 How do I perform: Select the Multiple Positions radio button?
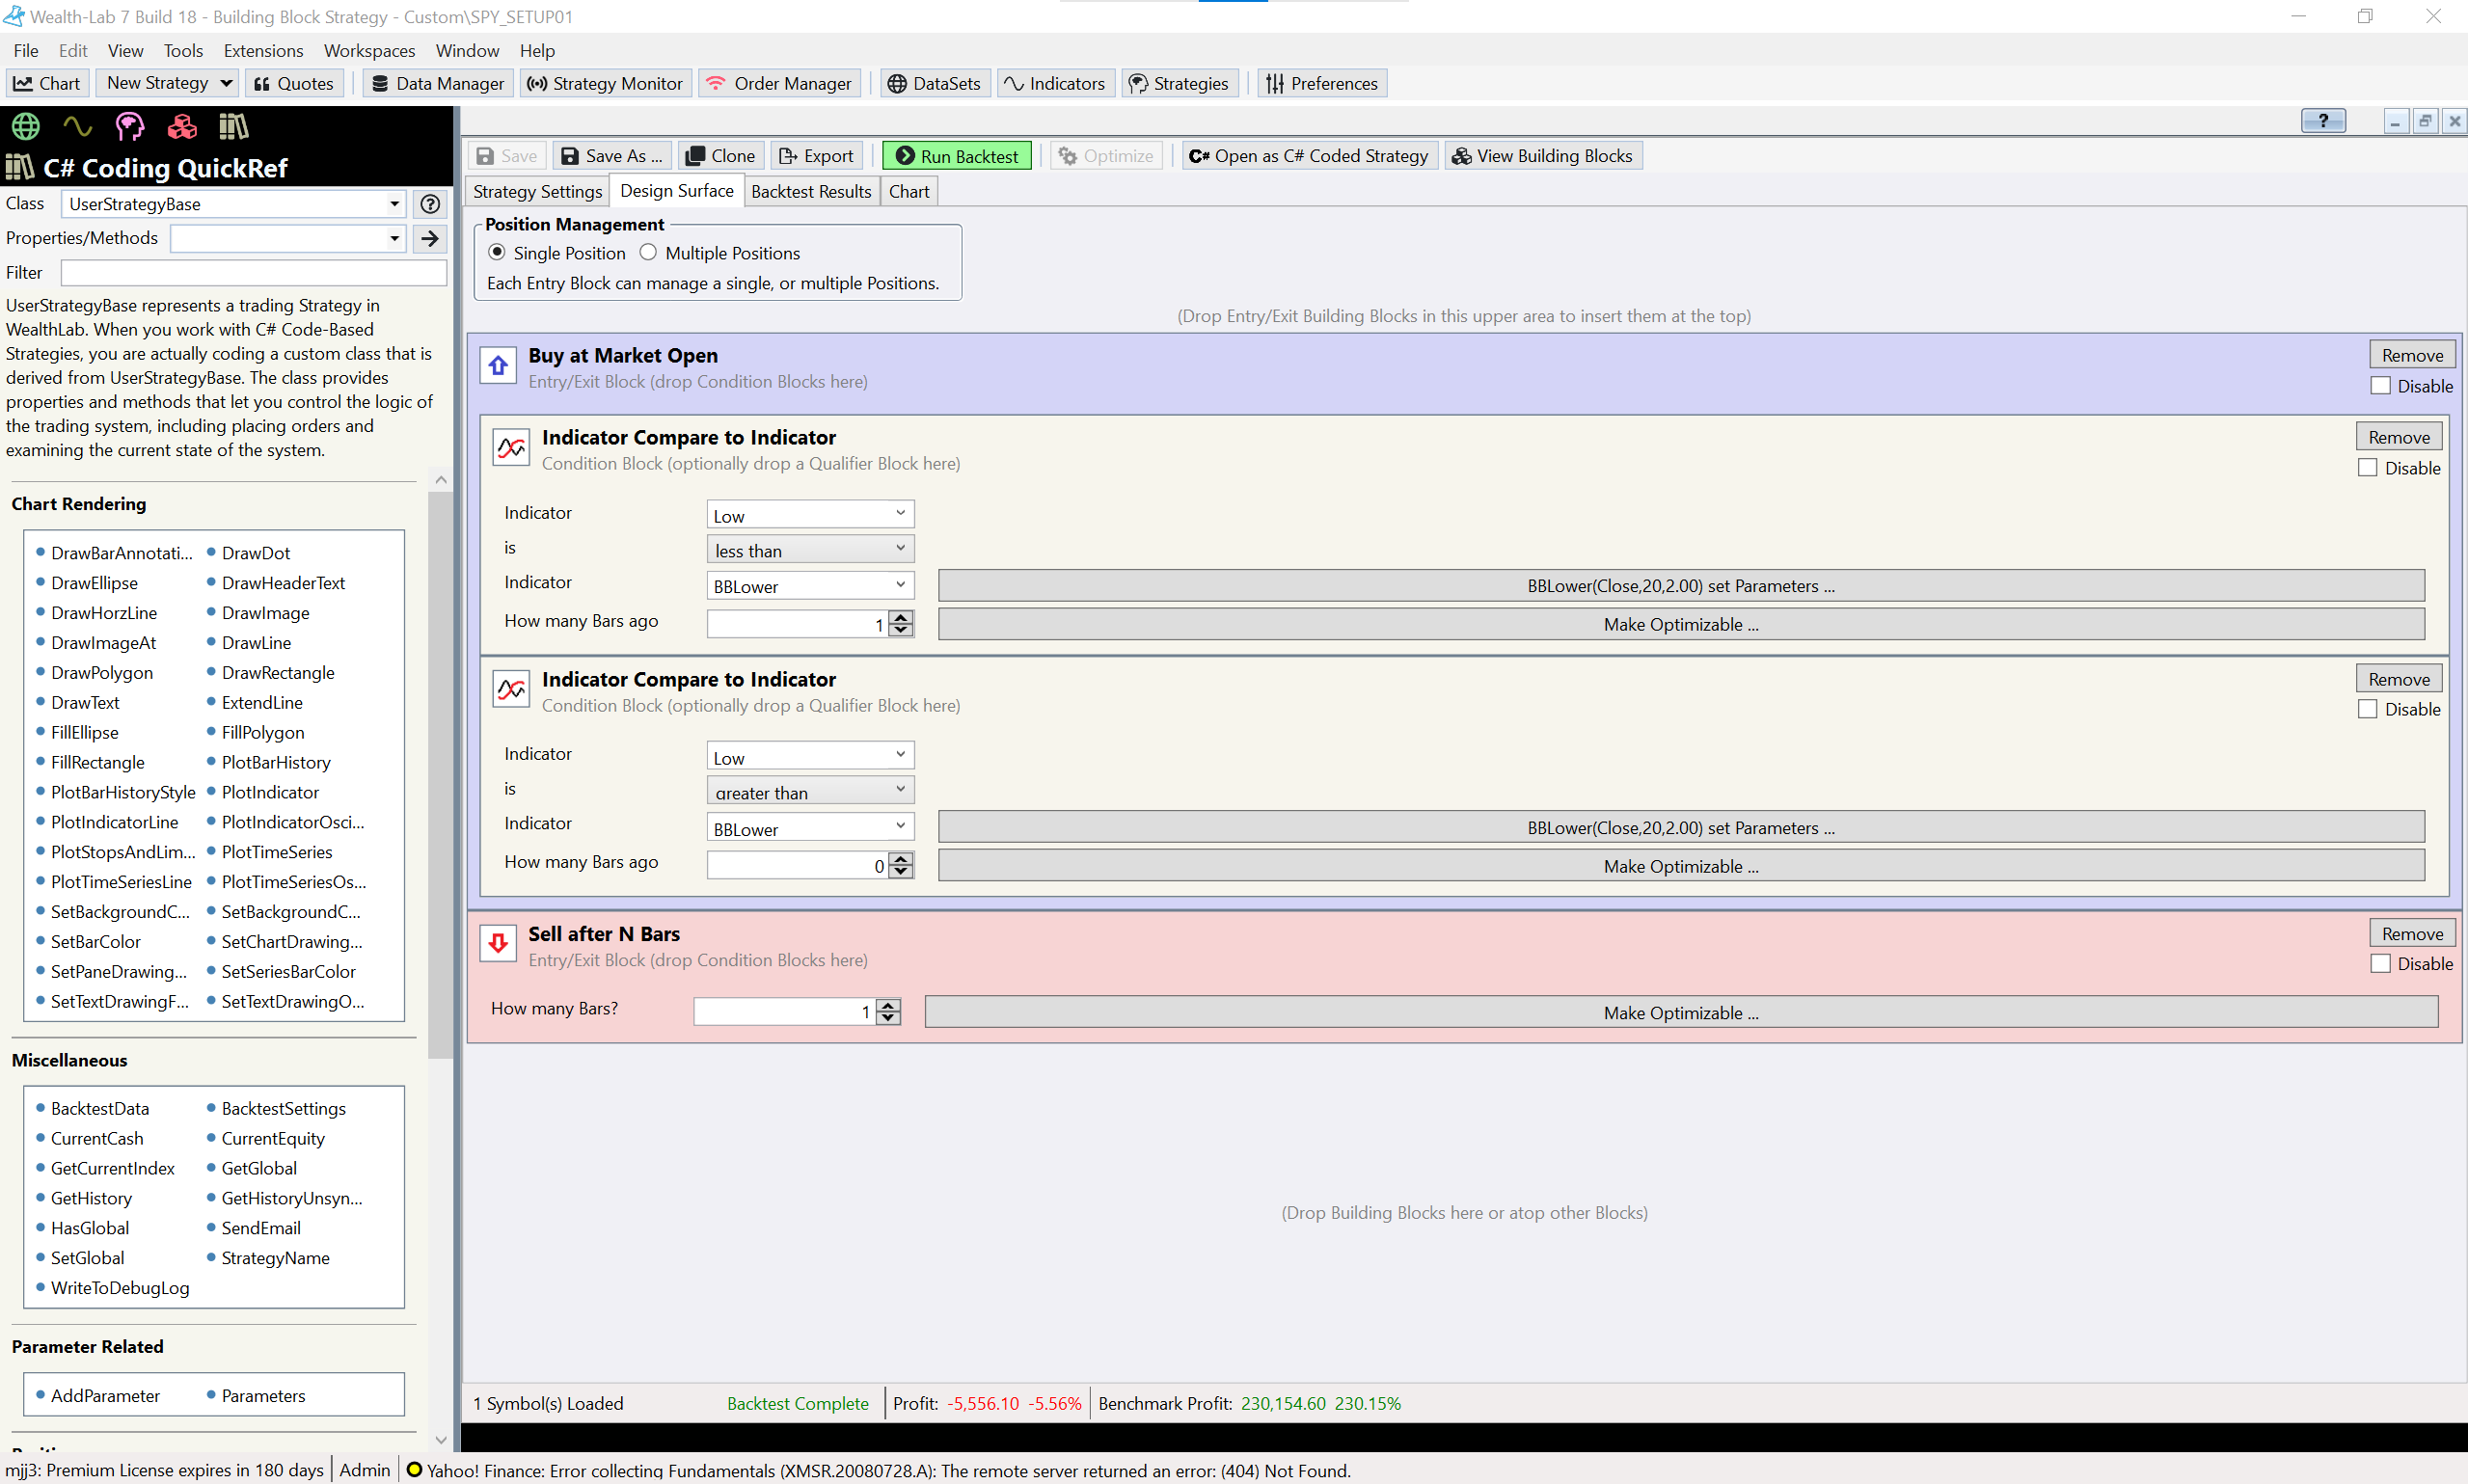649,252
